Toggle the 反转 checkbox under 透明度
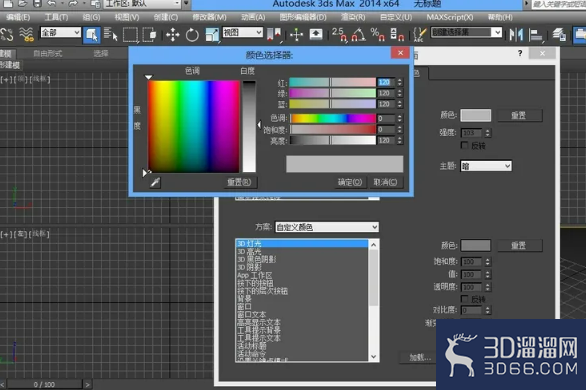 click(465, 299)
